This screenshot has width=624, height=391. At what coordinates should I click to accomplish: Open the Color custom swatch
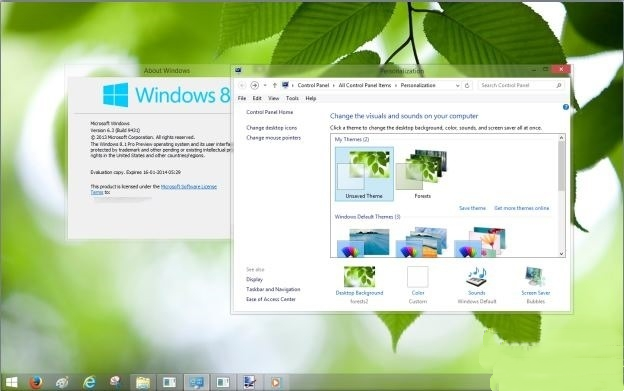[417, 277]
